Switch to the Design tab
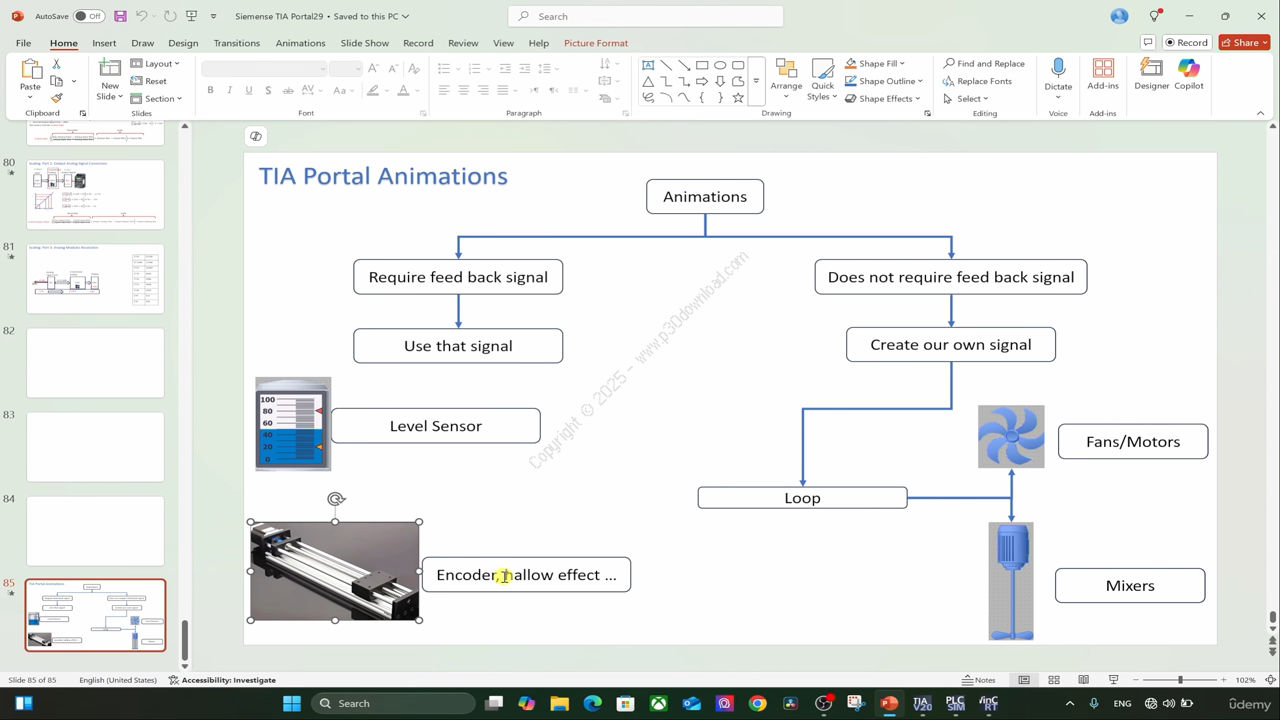 (183, 43)
